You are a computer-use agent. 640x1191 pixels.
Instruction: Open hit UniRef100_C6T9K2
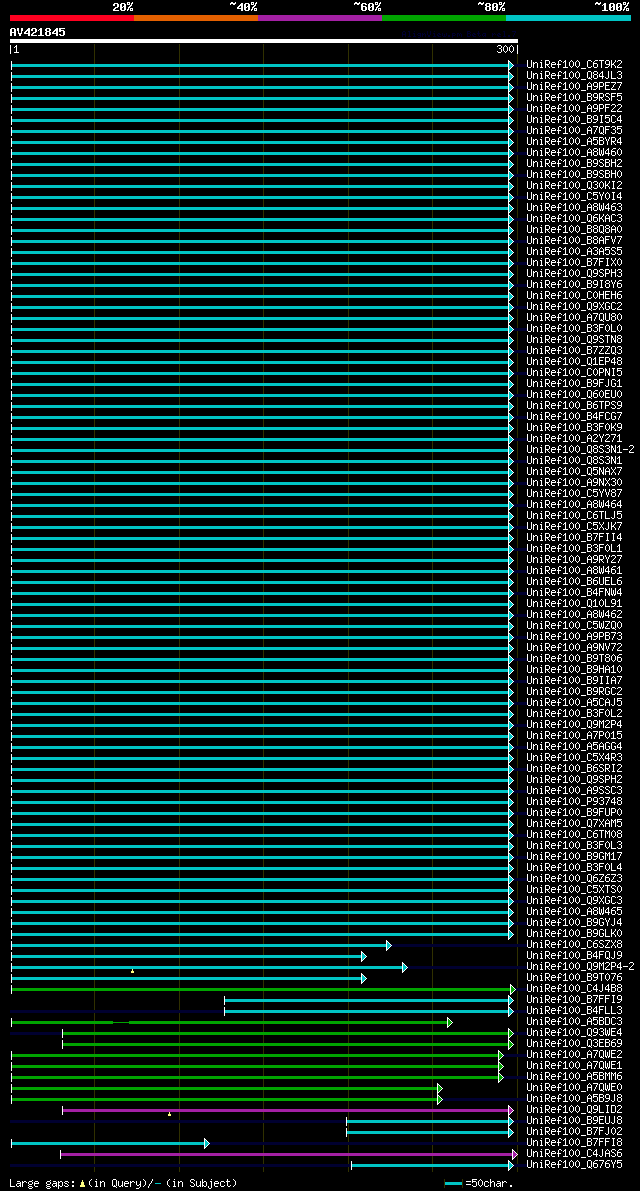(x=574, y=65)
